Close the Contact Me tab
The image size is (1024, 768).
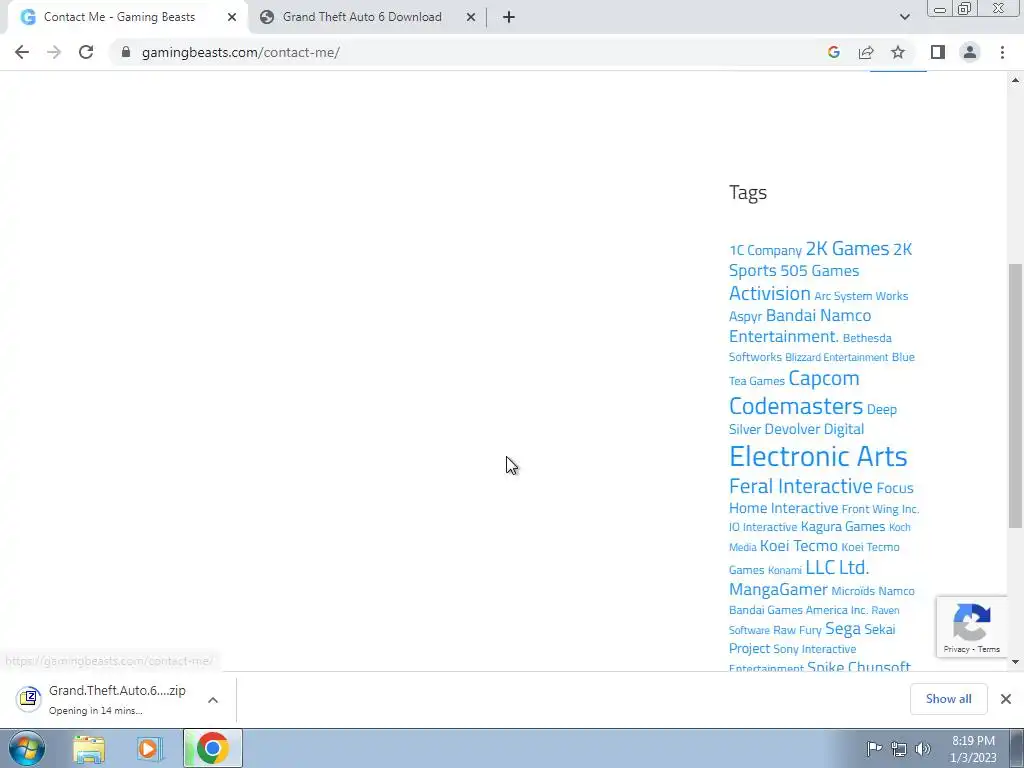click(232, 17)
